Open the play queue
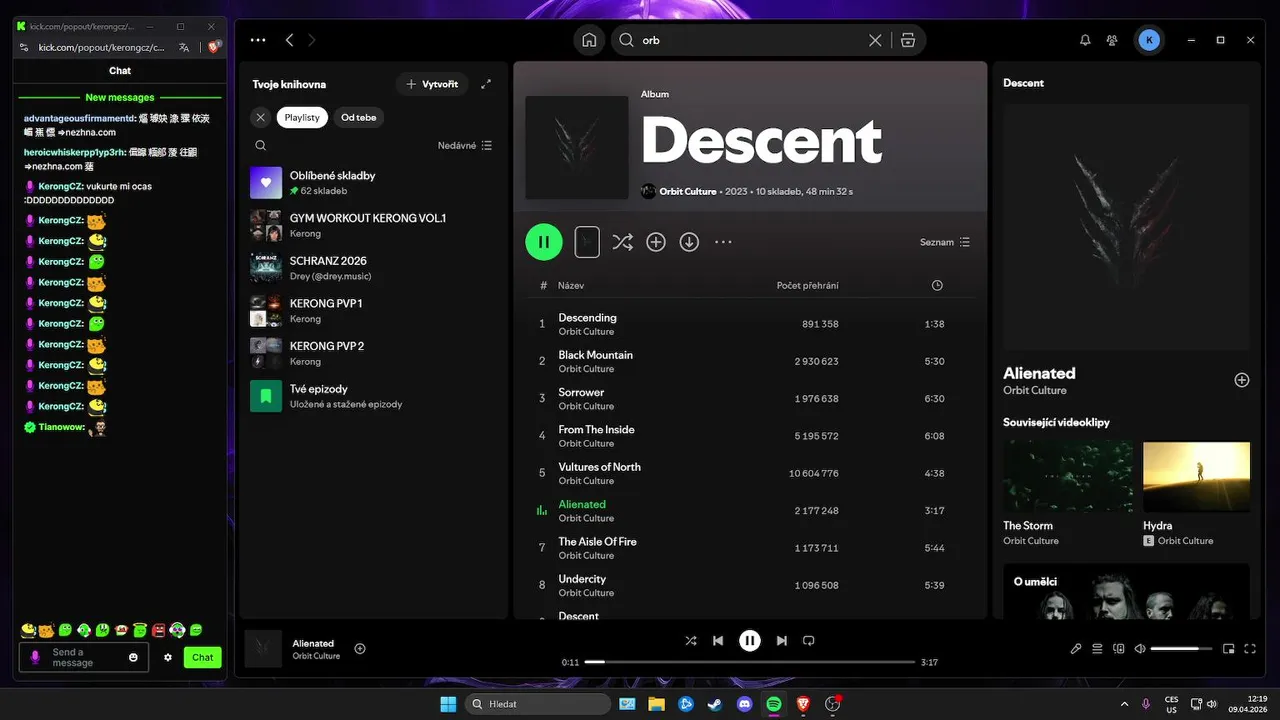The image size is (1280, 720). pos(1097,648)
